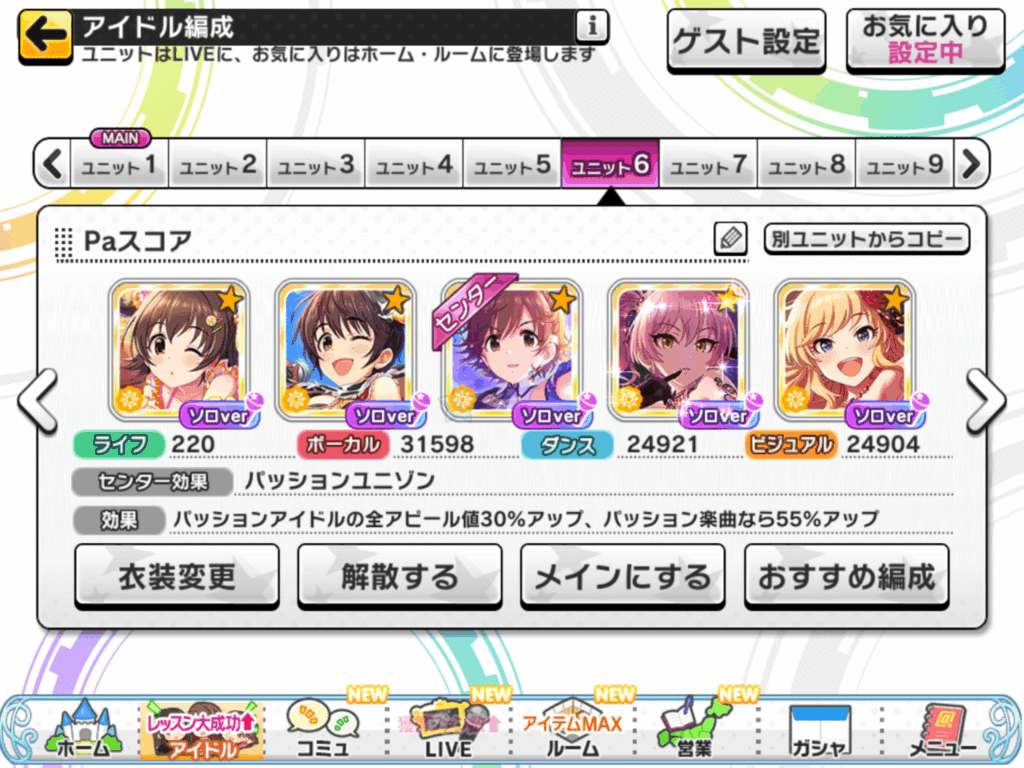Open the LIVE menu icon
Screen dimensions: 1024x768
pyautogui.click(x=448, y=729)
